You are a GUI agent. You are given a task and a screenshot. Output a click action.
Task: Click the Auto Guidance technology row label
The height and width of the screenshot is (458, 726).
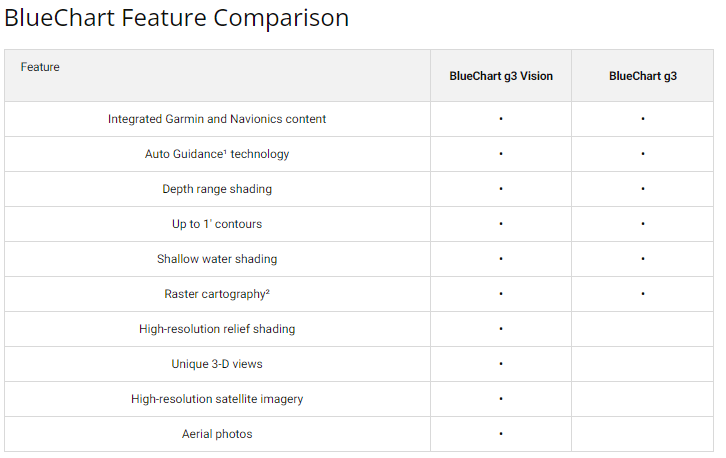217,154
